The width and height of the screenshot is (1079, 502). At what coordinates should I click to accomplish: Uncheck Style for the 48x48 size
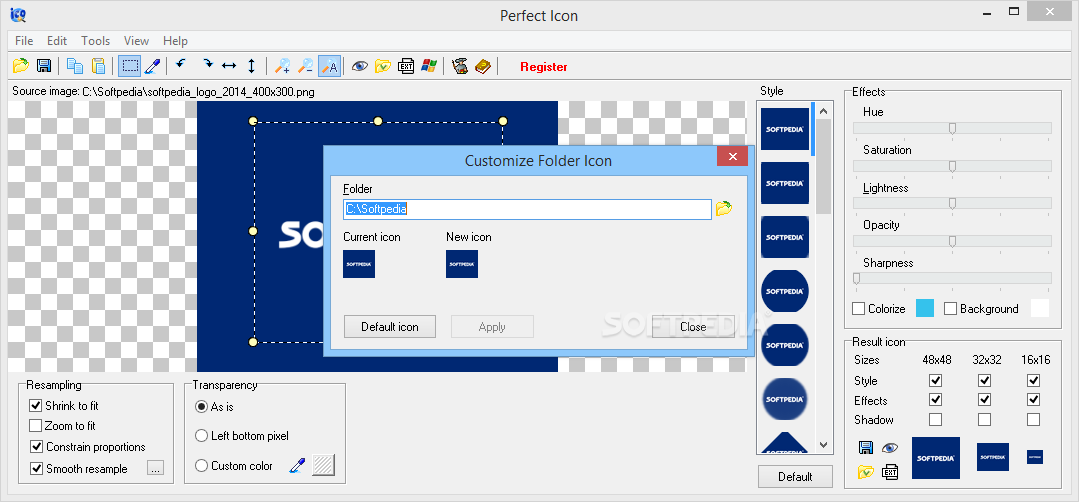tap(935, 380)
